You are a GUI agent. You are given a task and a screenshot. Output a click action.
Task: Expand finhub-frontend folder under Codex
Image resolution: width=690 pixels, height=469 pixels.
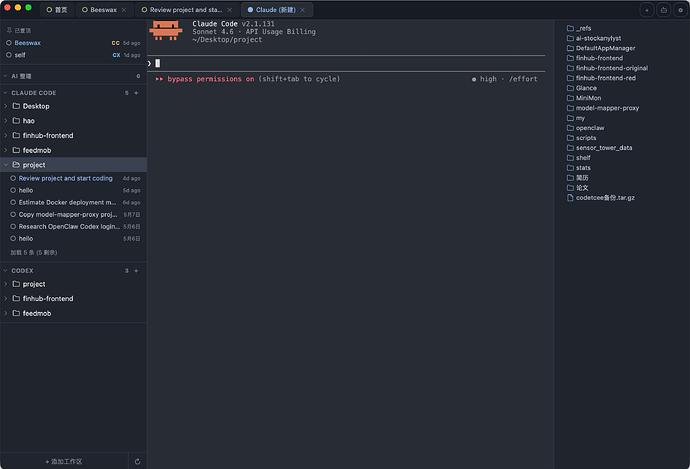click(6, 299)
